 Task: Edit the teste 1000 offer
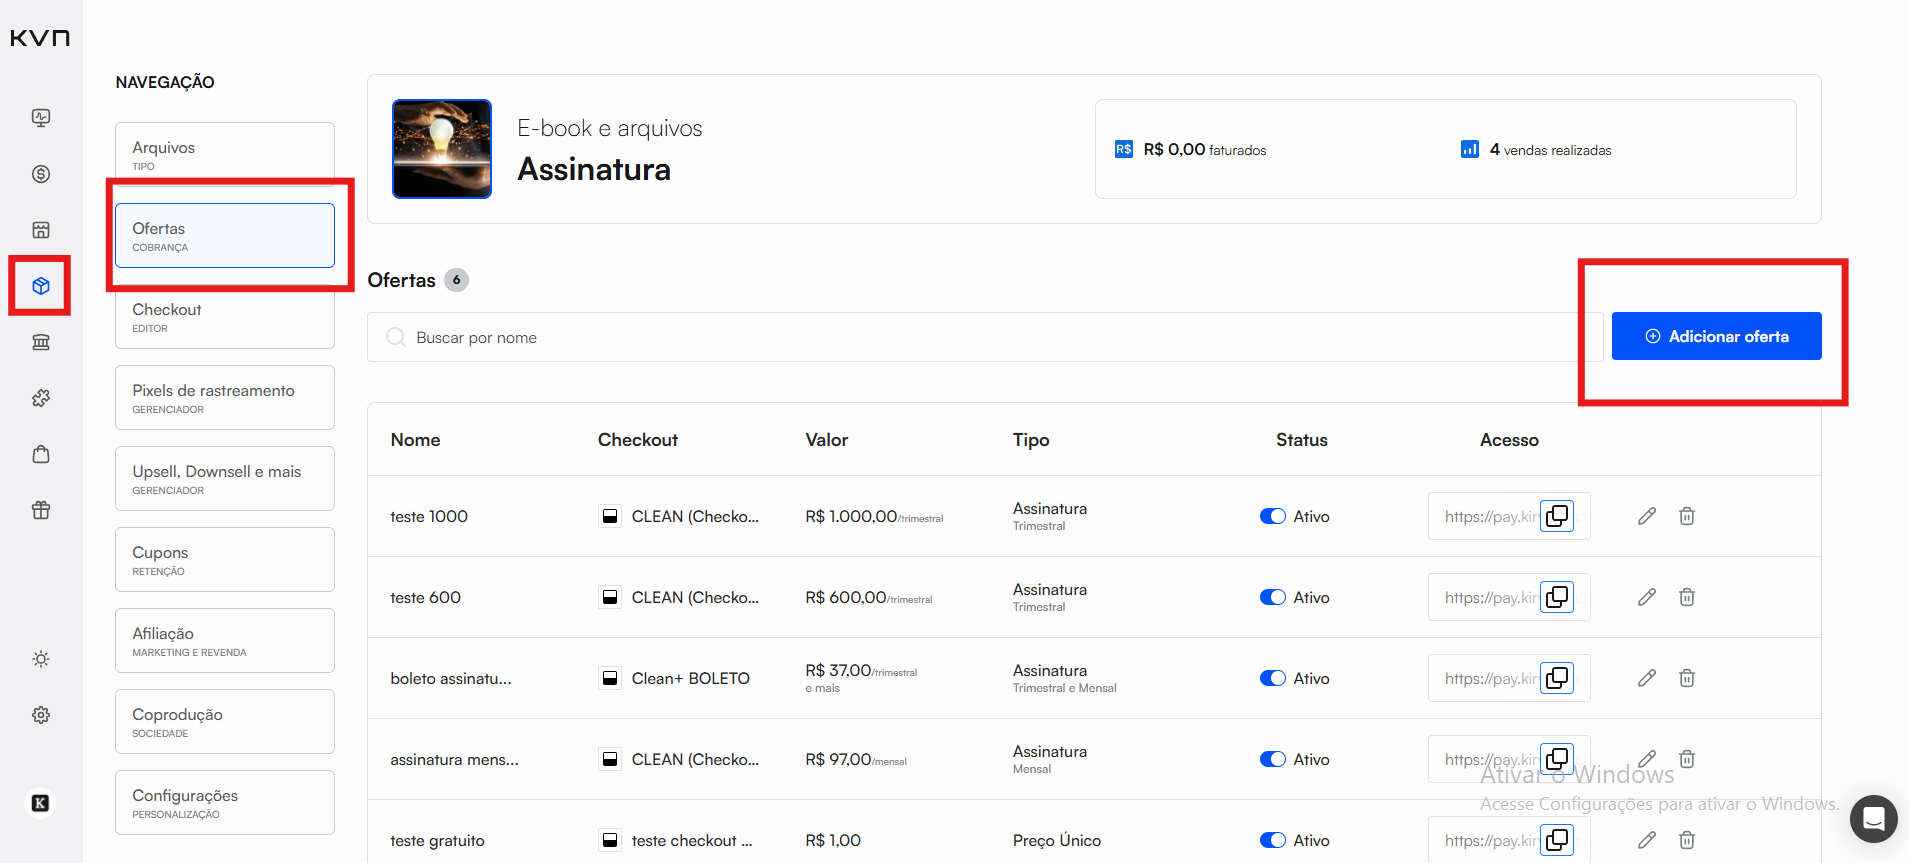[1647, 516]
